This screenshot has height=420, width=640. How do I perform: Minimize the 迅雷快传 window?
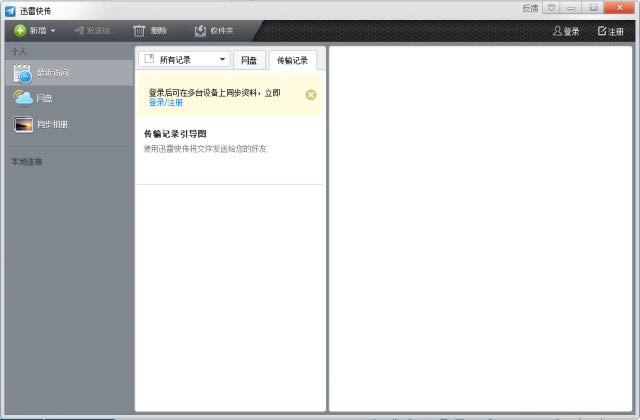[571, 8]
